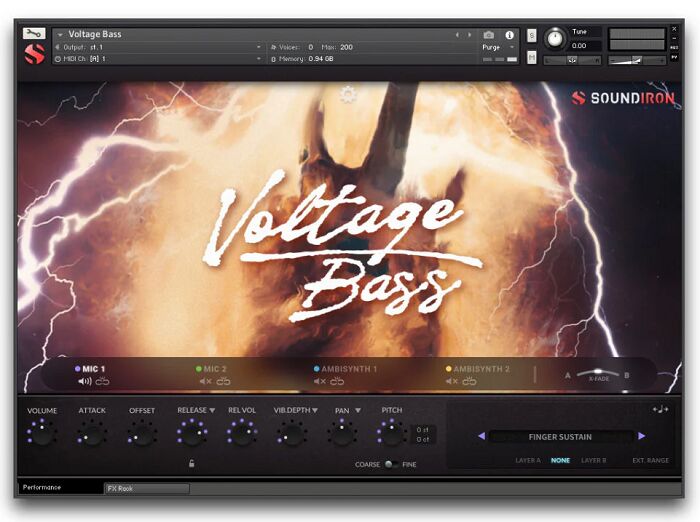Click the gear settings icon on artwork
The width and height of the screenshot is (700, 522).
point(348,95)
